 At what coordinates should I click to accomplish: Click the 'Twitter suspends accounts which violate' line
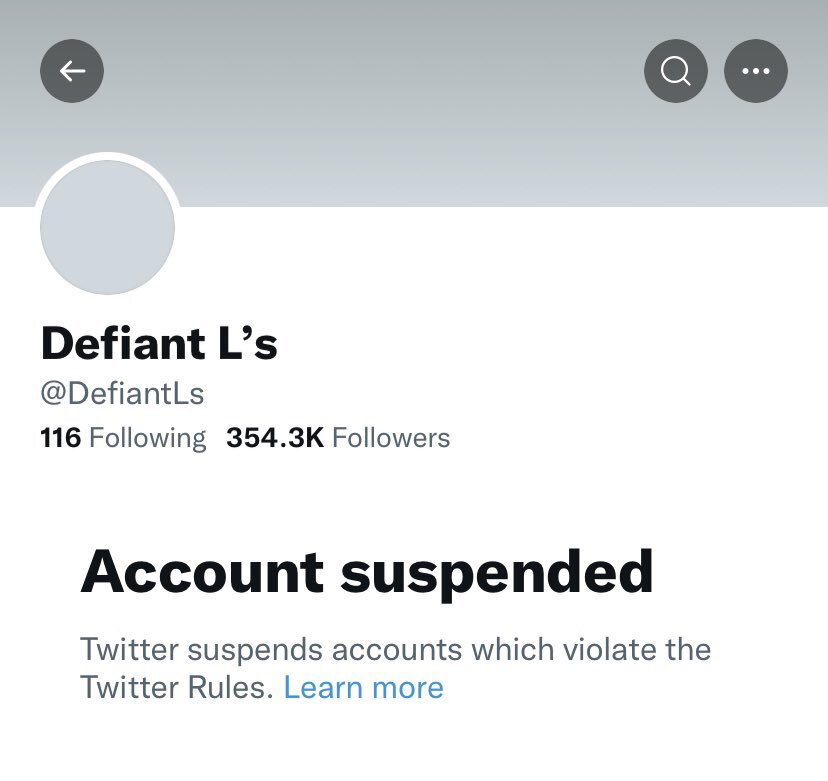pos(395,649)
